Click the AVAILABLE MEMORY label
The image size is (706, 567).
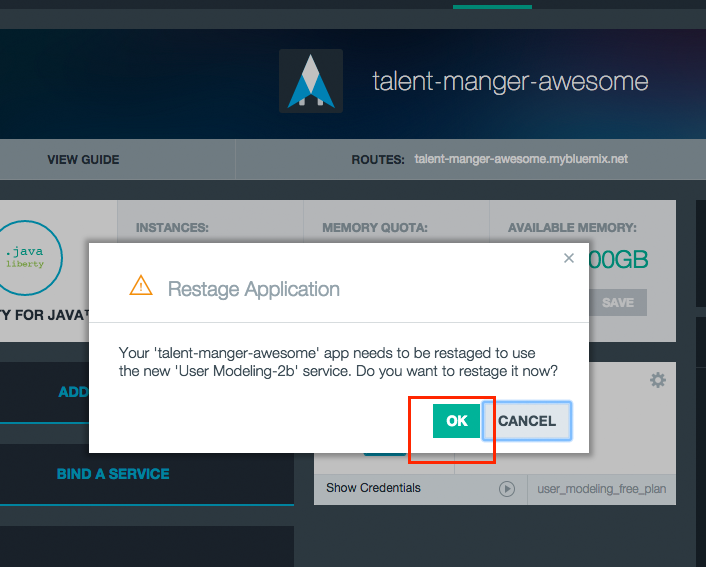click(x=572, y=227)
